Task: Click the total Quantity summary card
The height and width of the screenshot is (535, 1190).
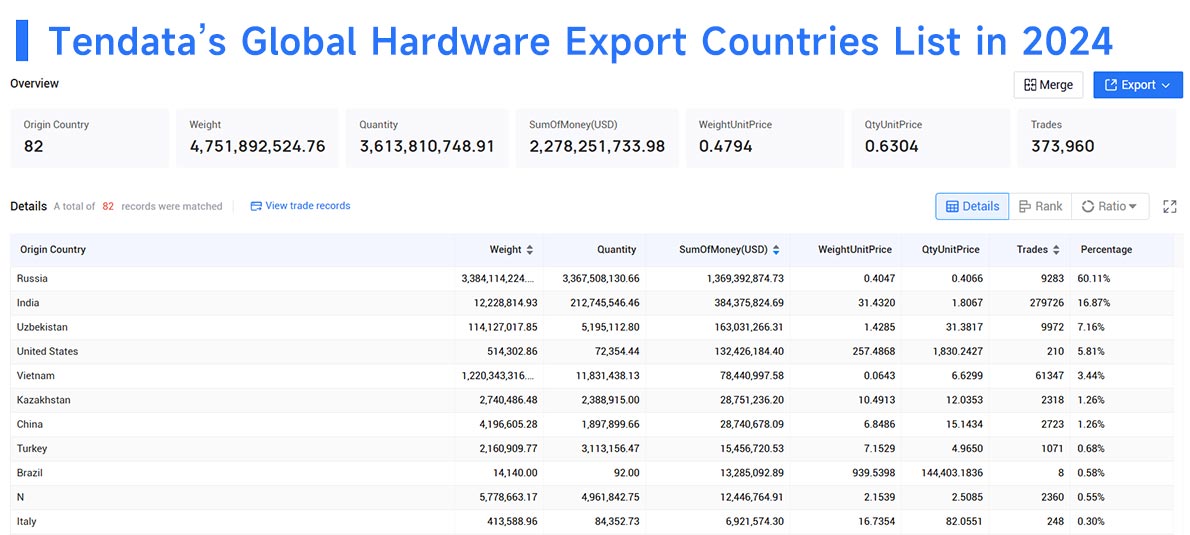Action: point(427,138)
